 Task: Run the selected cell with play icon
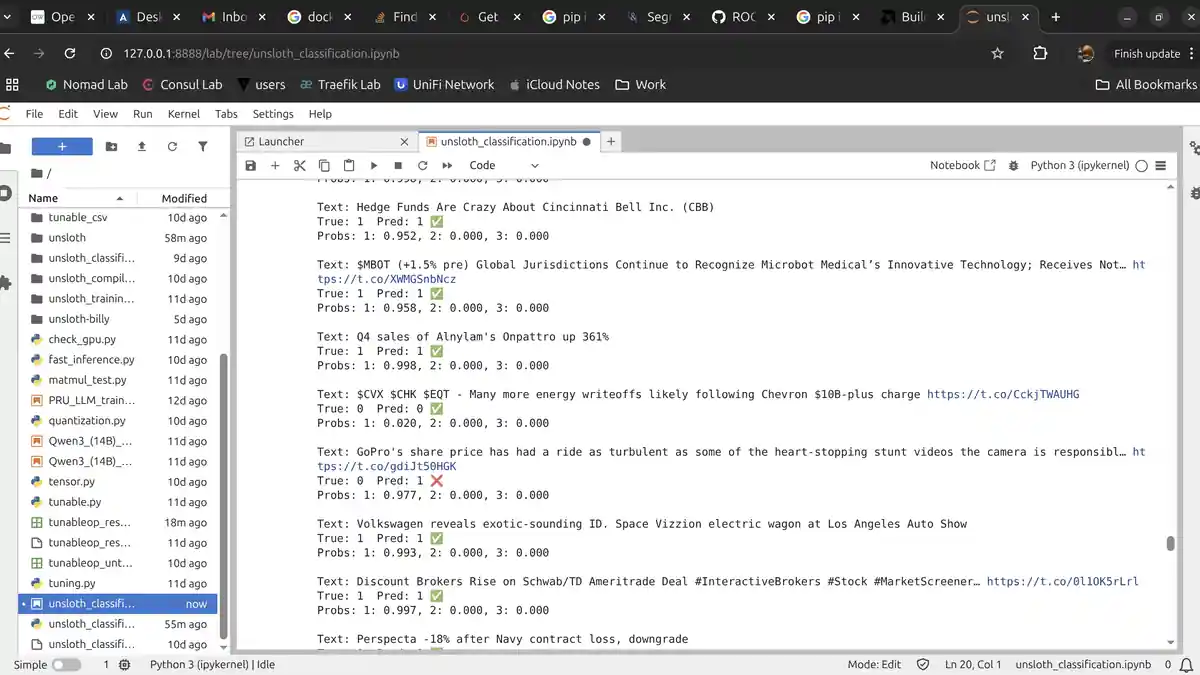click(x=373, y=165)
